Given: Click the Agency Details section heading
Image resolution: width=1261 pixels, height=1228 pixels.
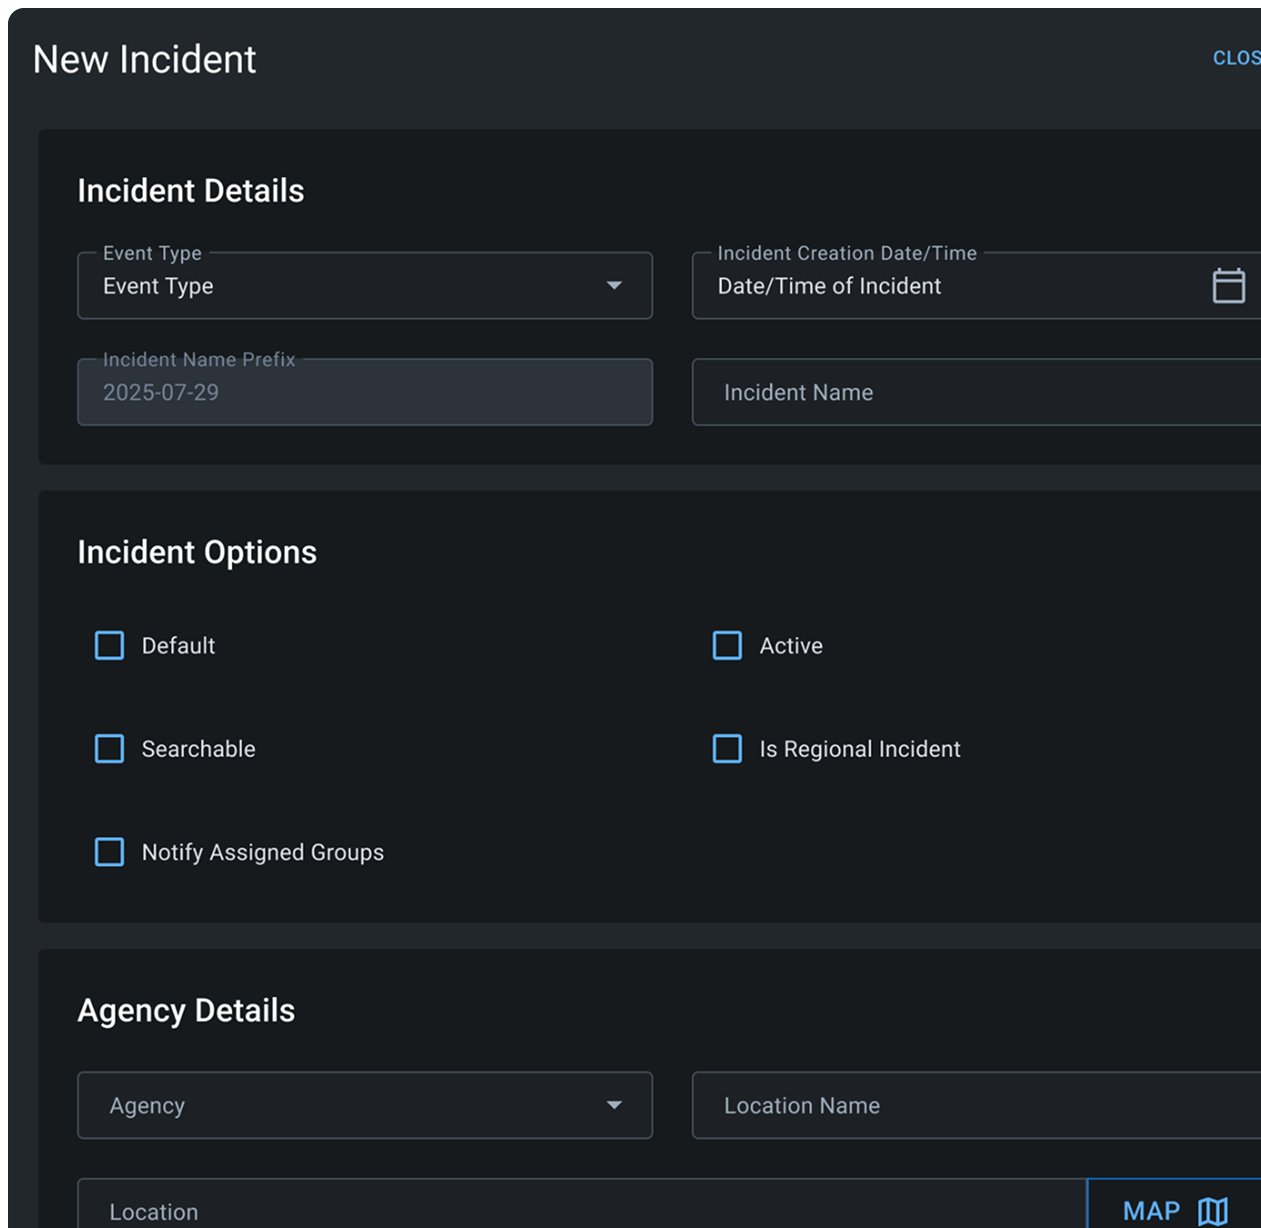Looking at the screenshot, I should pos(186,1011).
